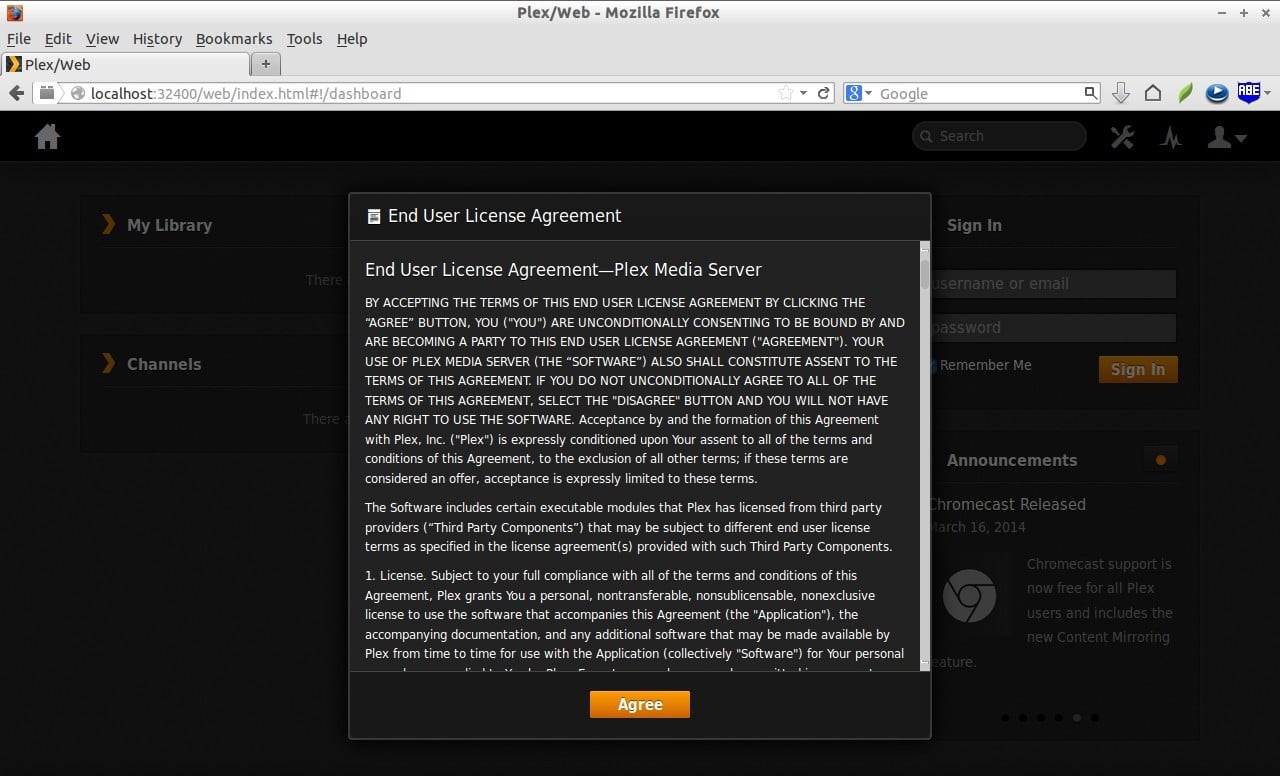The height and width of the screenshot is (776, 1280).
Task: Click the ABE extension dropdown arrow
Action: (x=1267, y=93)
